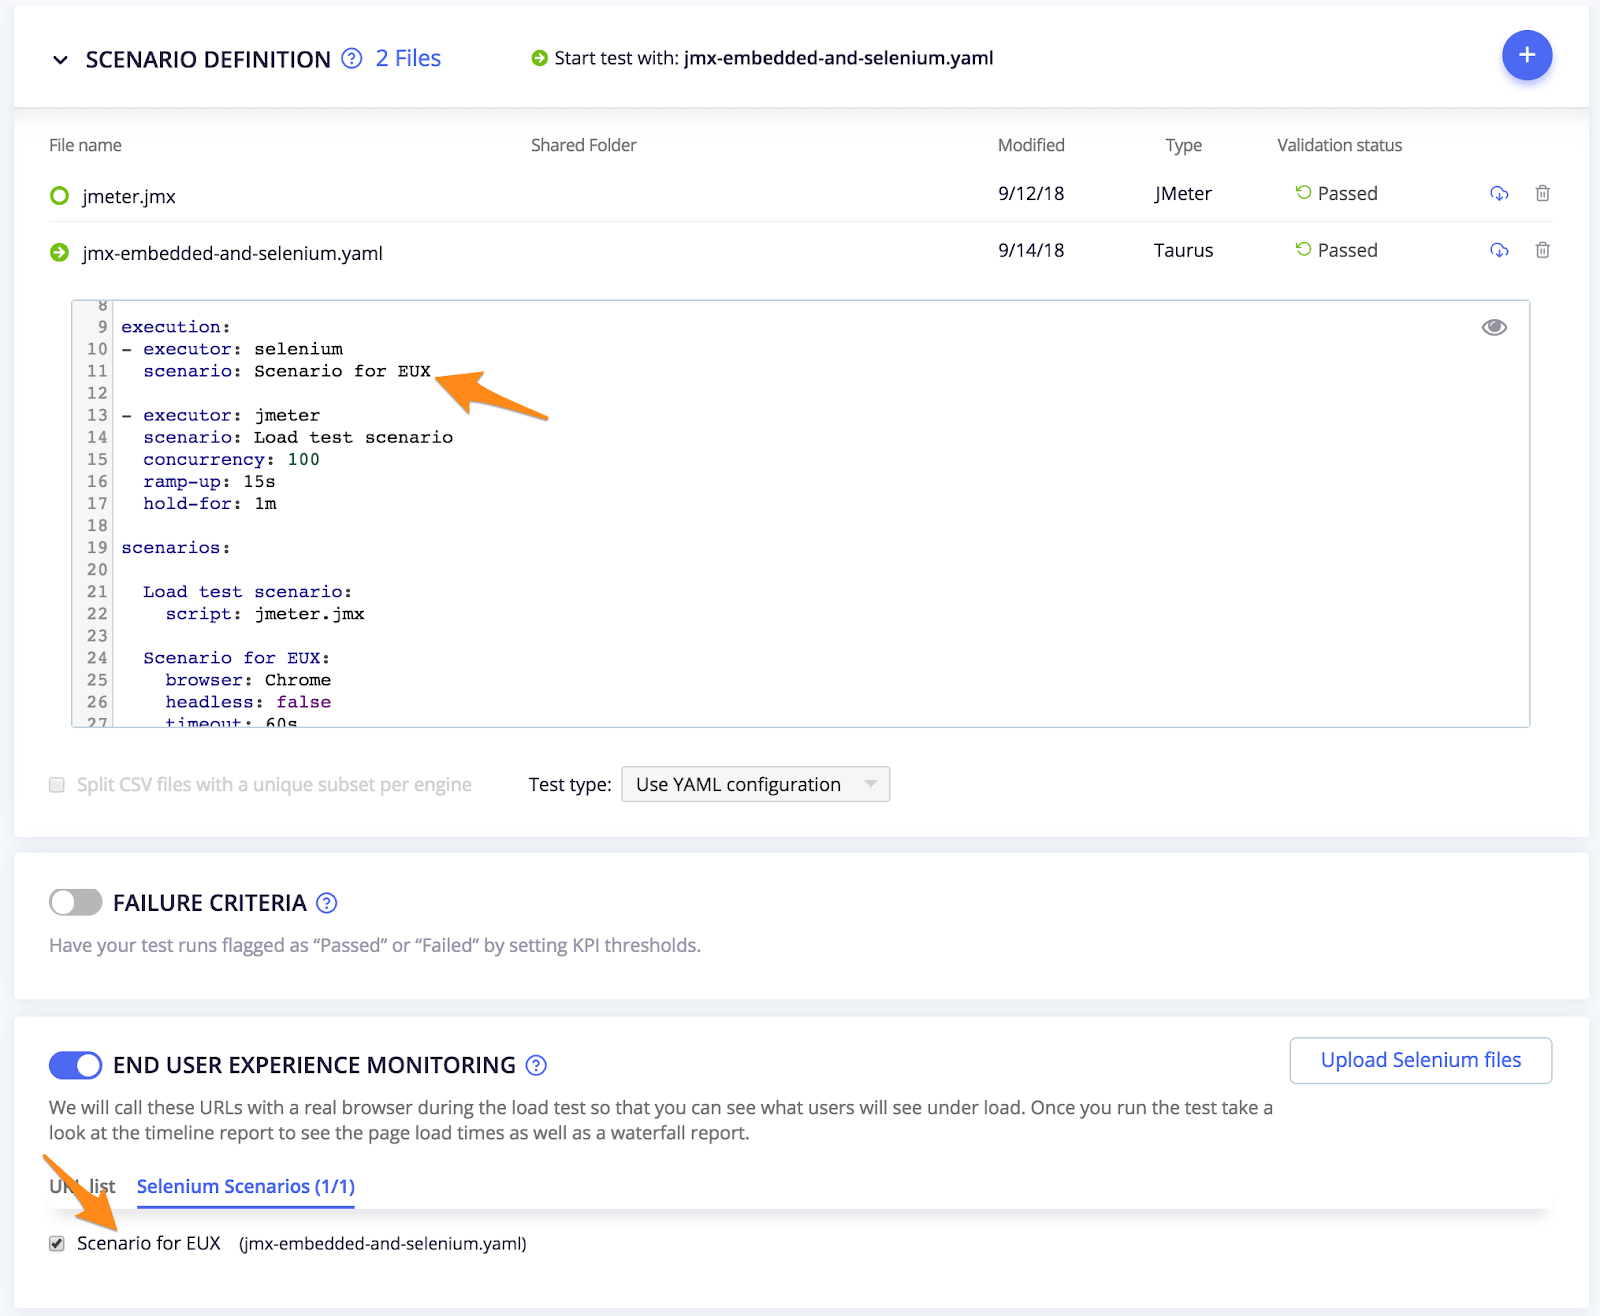
Task: Revalidate jmeter.jmx via its Passed icon
Action: pos(1303,192)
